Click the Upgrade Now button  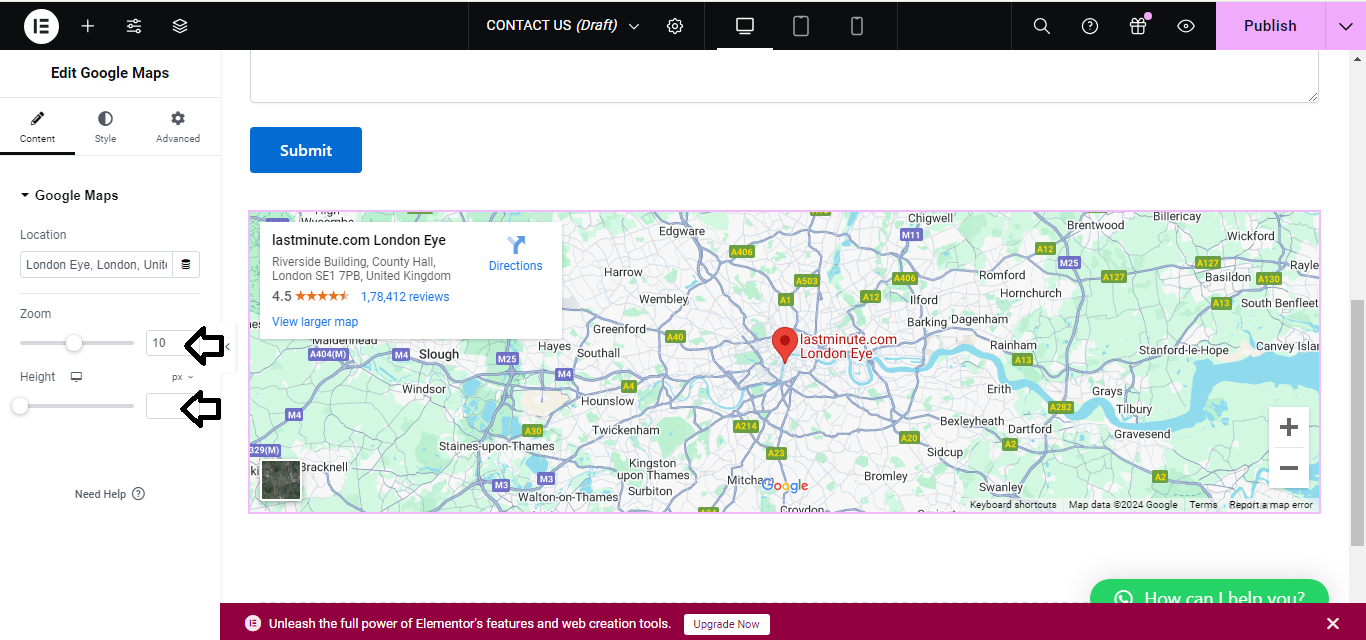[726, 624]
